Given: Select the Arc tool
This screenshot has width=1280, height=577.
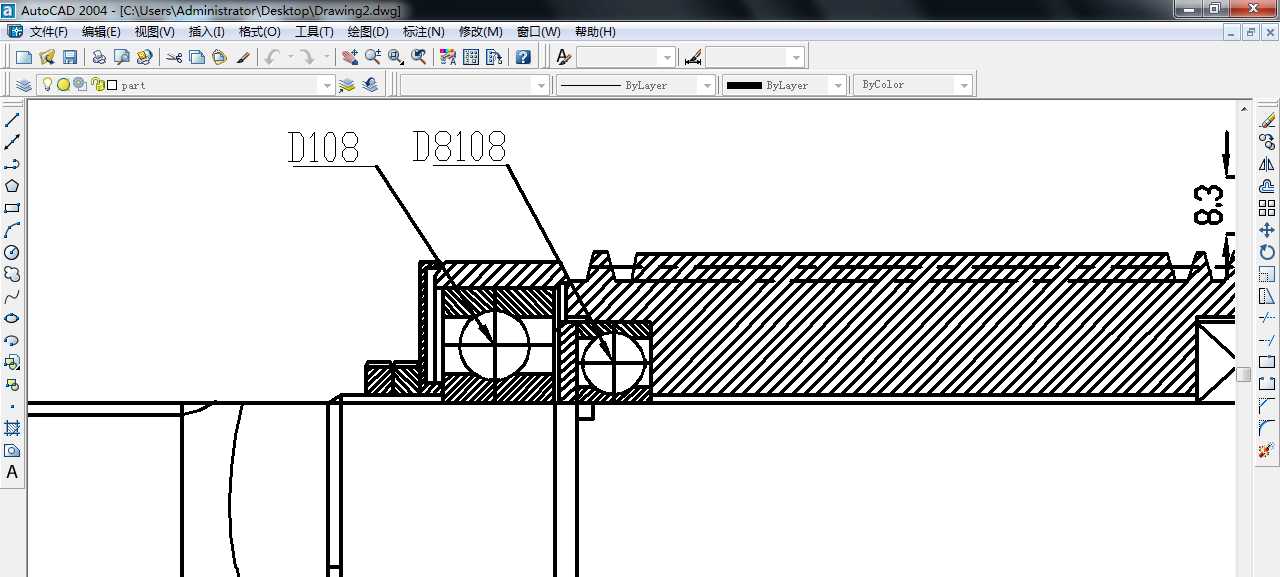Looking at the screenshot, I should 12,230.
